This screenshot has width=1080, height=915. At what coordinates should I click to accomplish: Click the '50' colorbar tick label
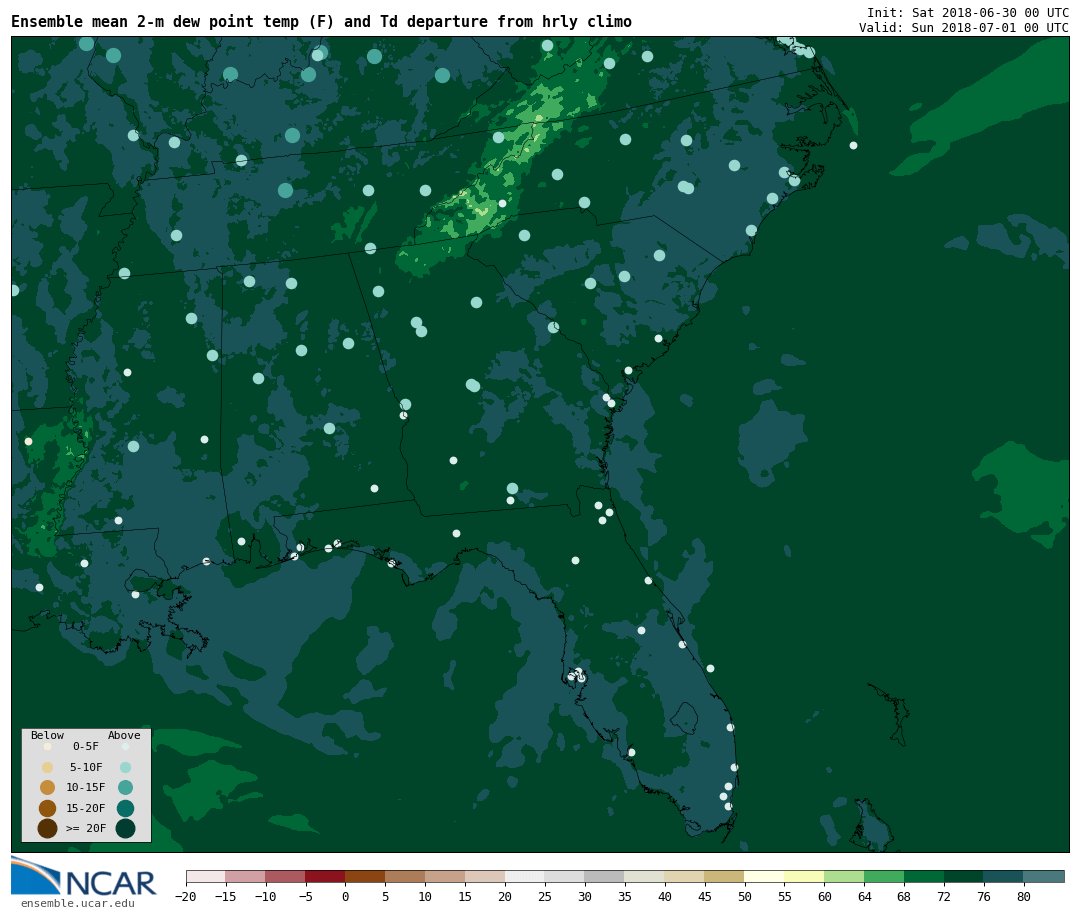click(x=745, y=897)
